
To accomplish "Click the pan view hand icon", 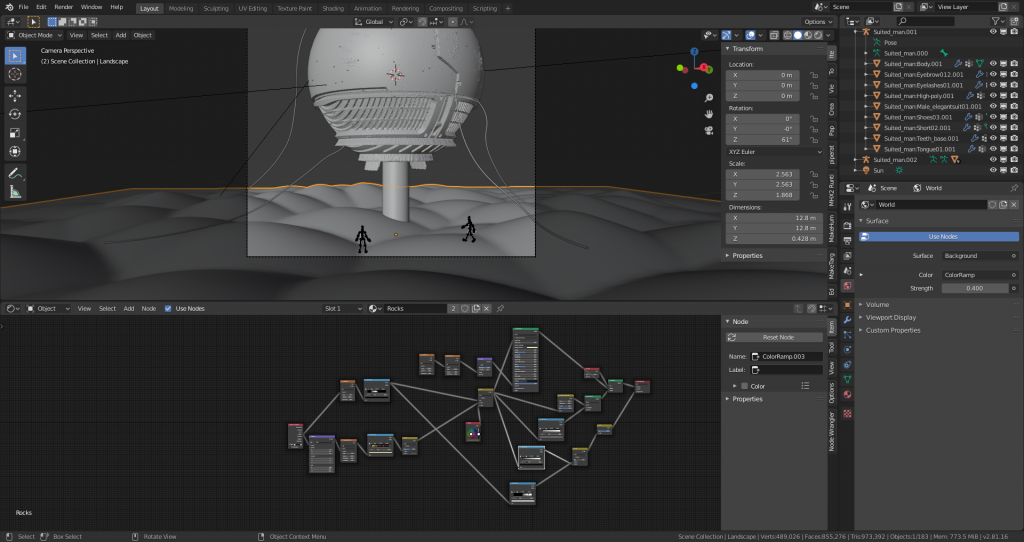I will point(709,114).
